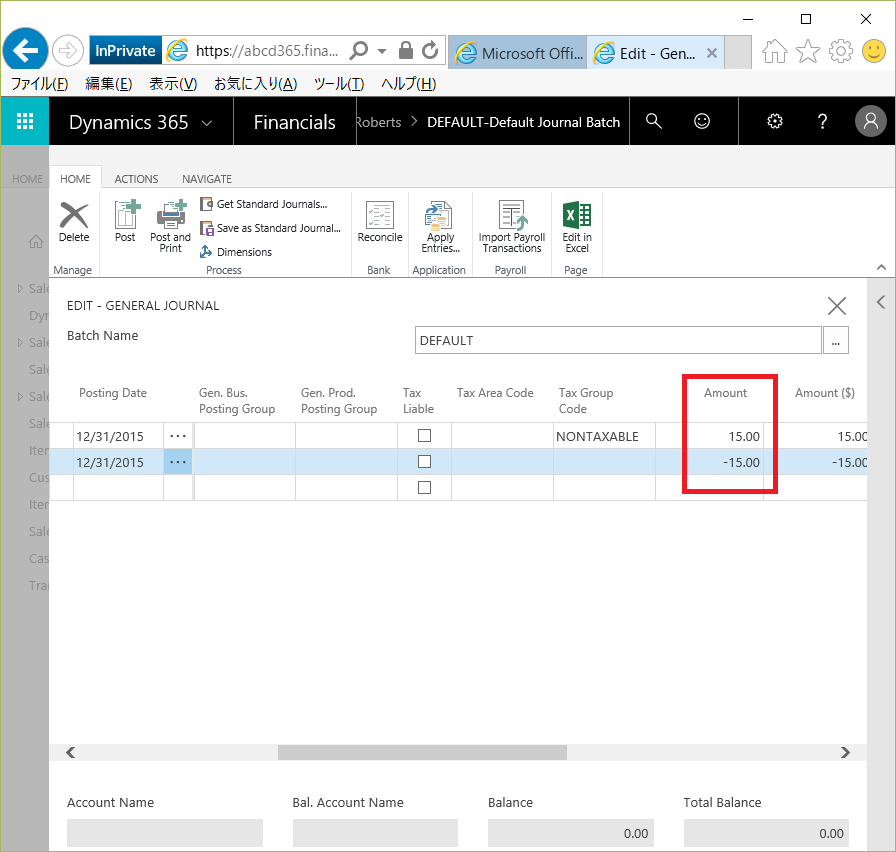Open the 編集(E) menu
The width and height of the screenshot is (896, 852).
pos(109,84)
